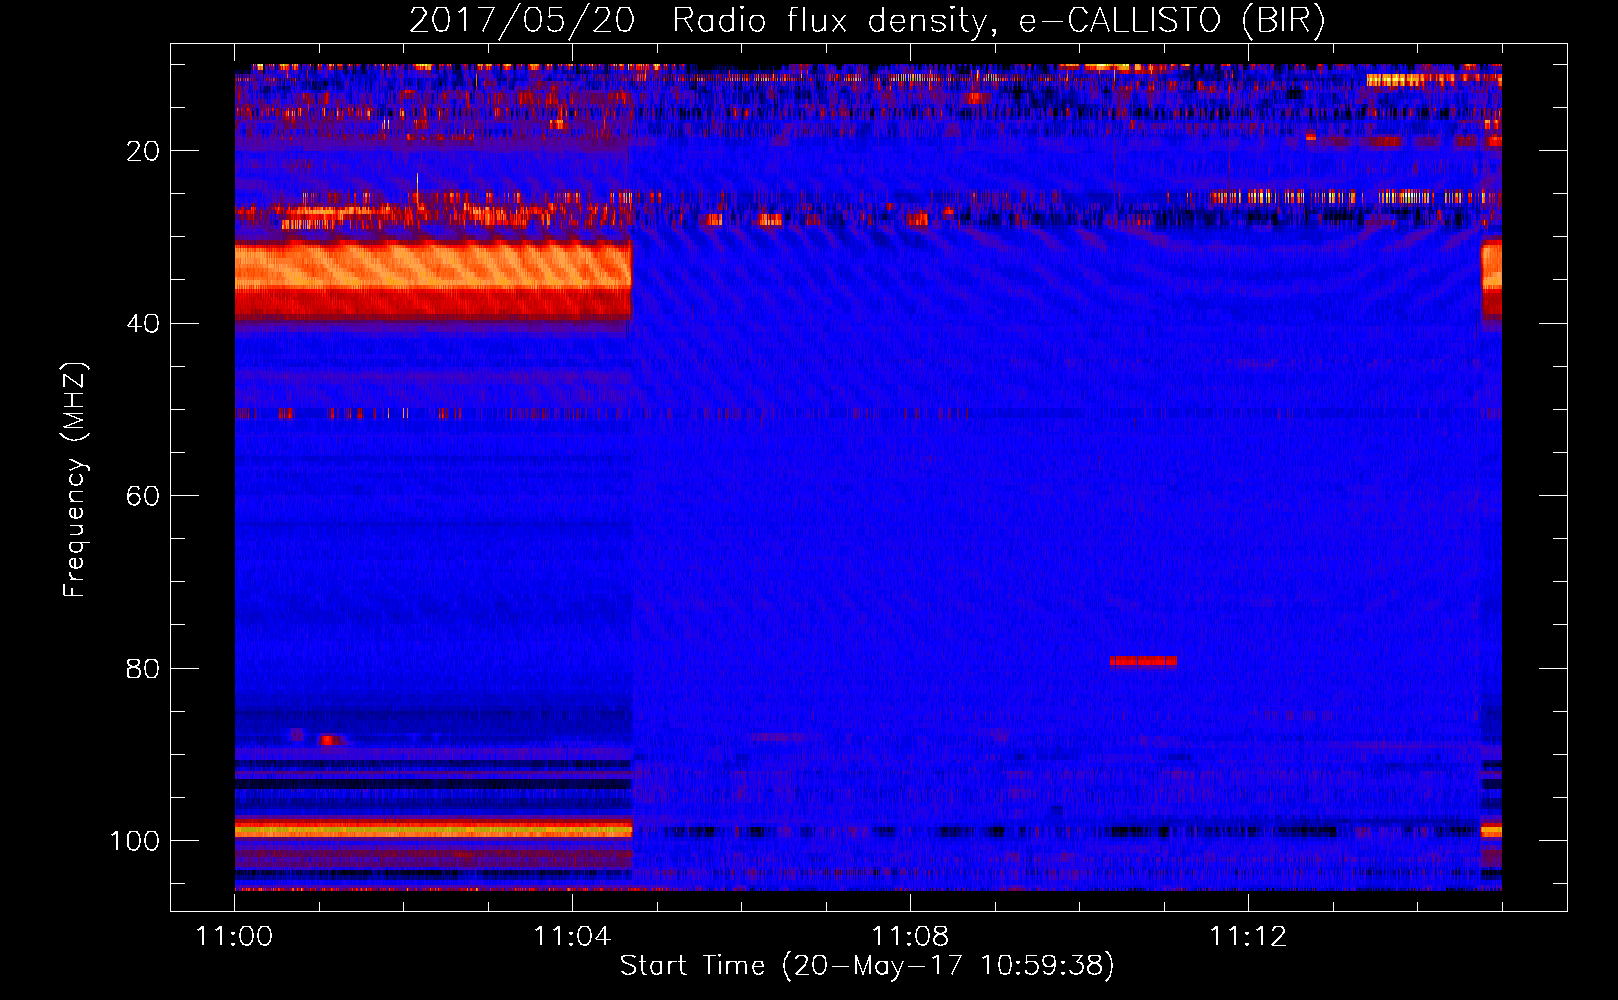Screen dimensions: 1618x1000
Task: Click the '60' frequency tick label
Action: [x=143, y=496]
